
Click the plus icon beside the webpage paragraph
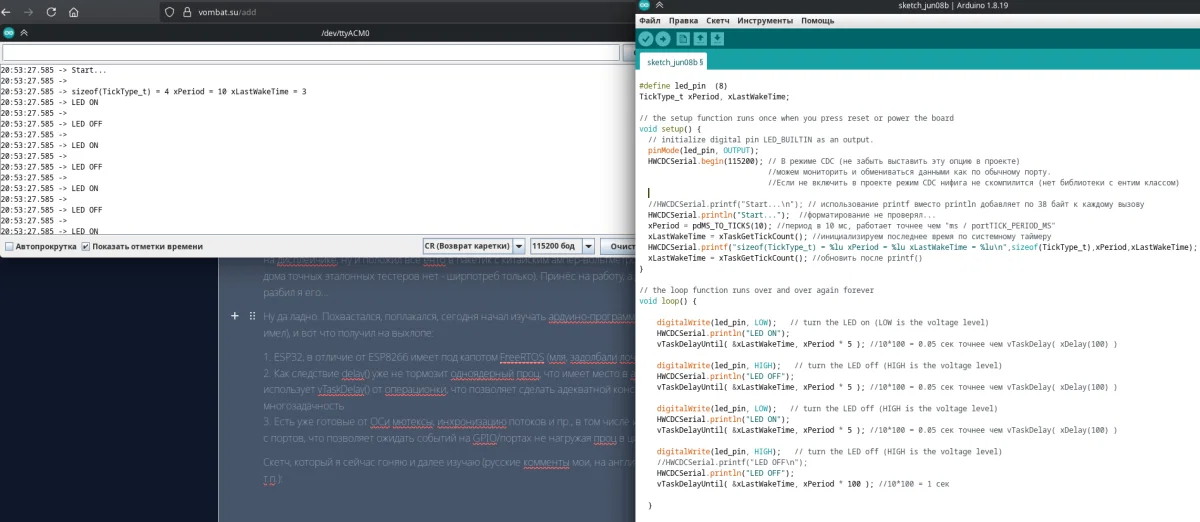pyautogui.click(x=236, y=315)
